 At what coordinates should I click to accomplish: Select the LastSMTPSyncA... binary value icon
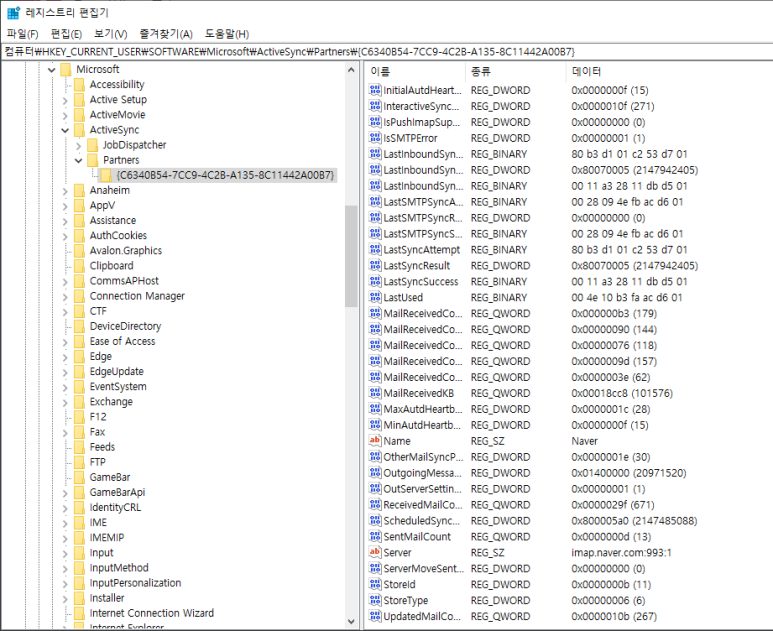point(375,202)
